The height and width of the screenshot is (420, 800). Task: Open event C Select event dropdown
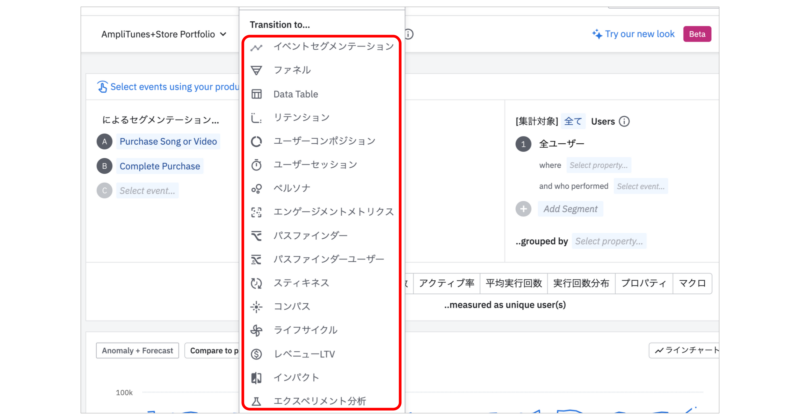click(147, 191)
